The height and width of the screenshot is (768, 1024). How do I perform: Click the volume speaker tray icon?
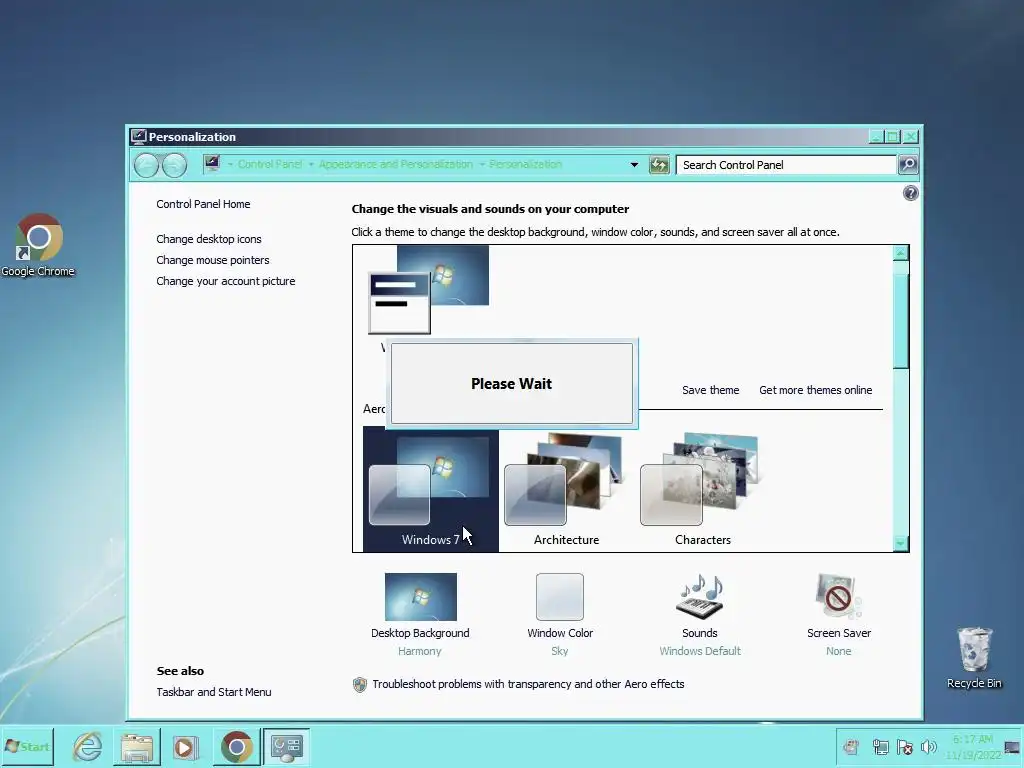click(x=928, y=747)
